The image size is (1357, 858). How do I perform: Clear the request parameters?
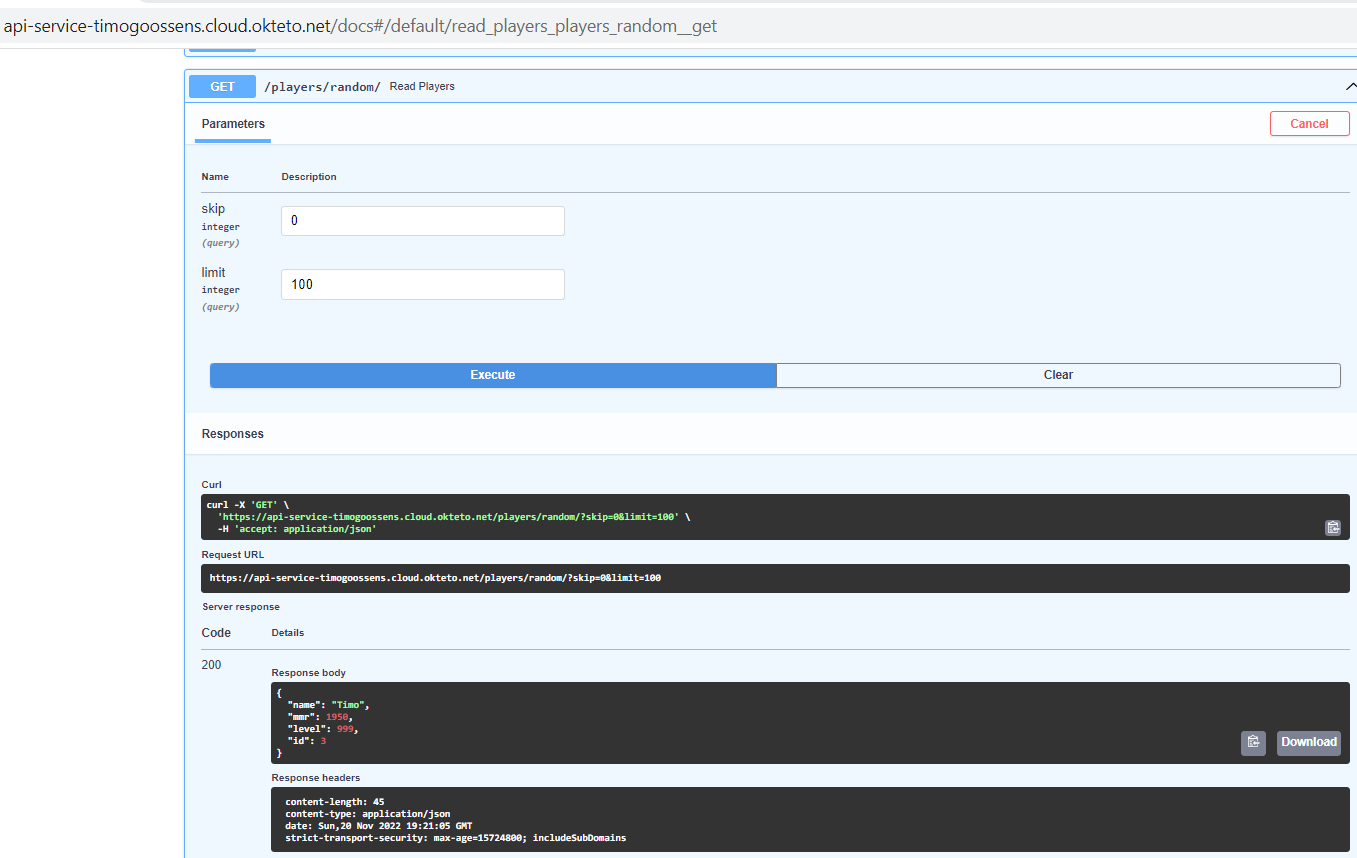(x=1058, y=375)
